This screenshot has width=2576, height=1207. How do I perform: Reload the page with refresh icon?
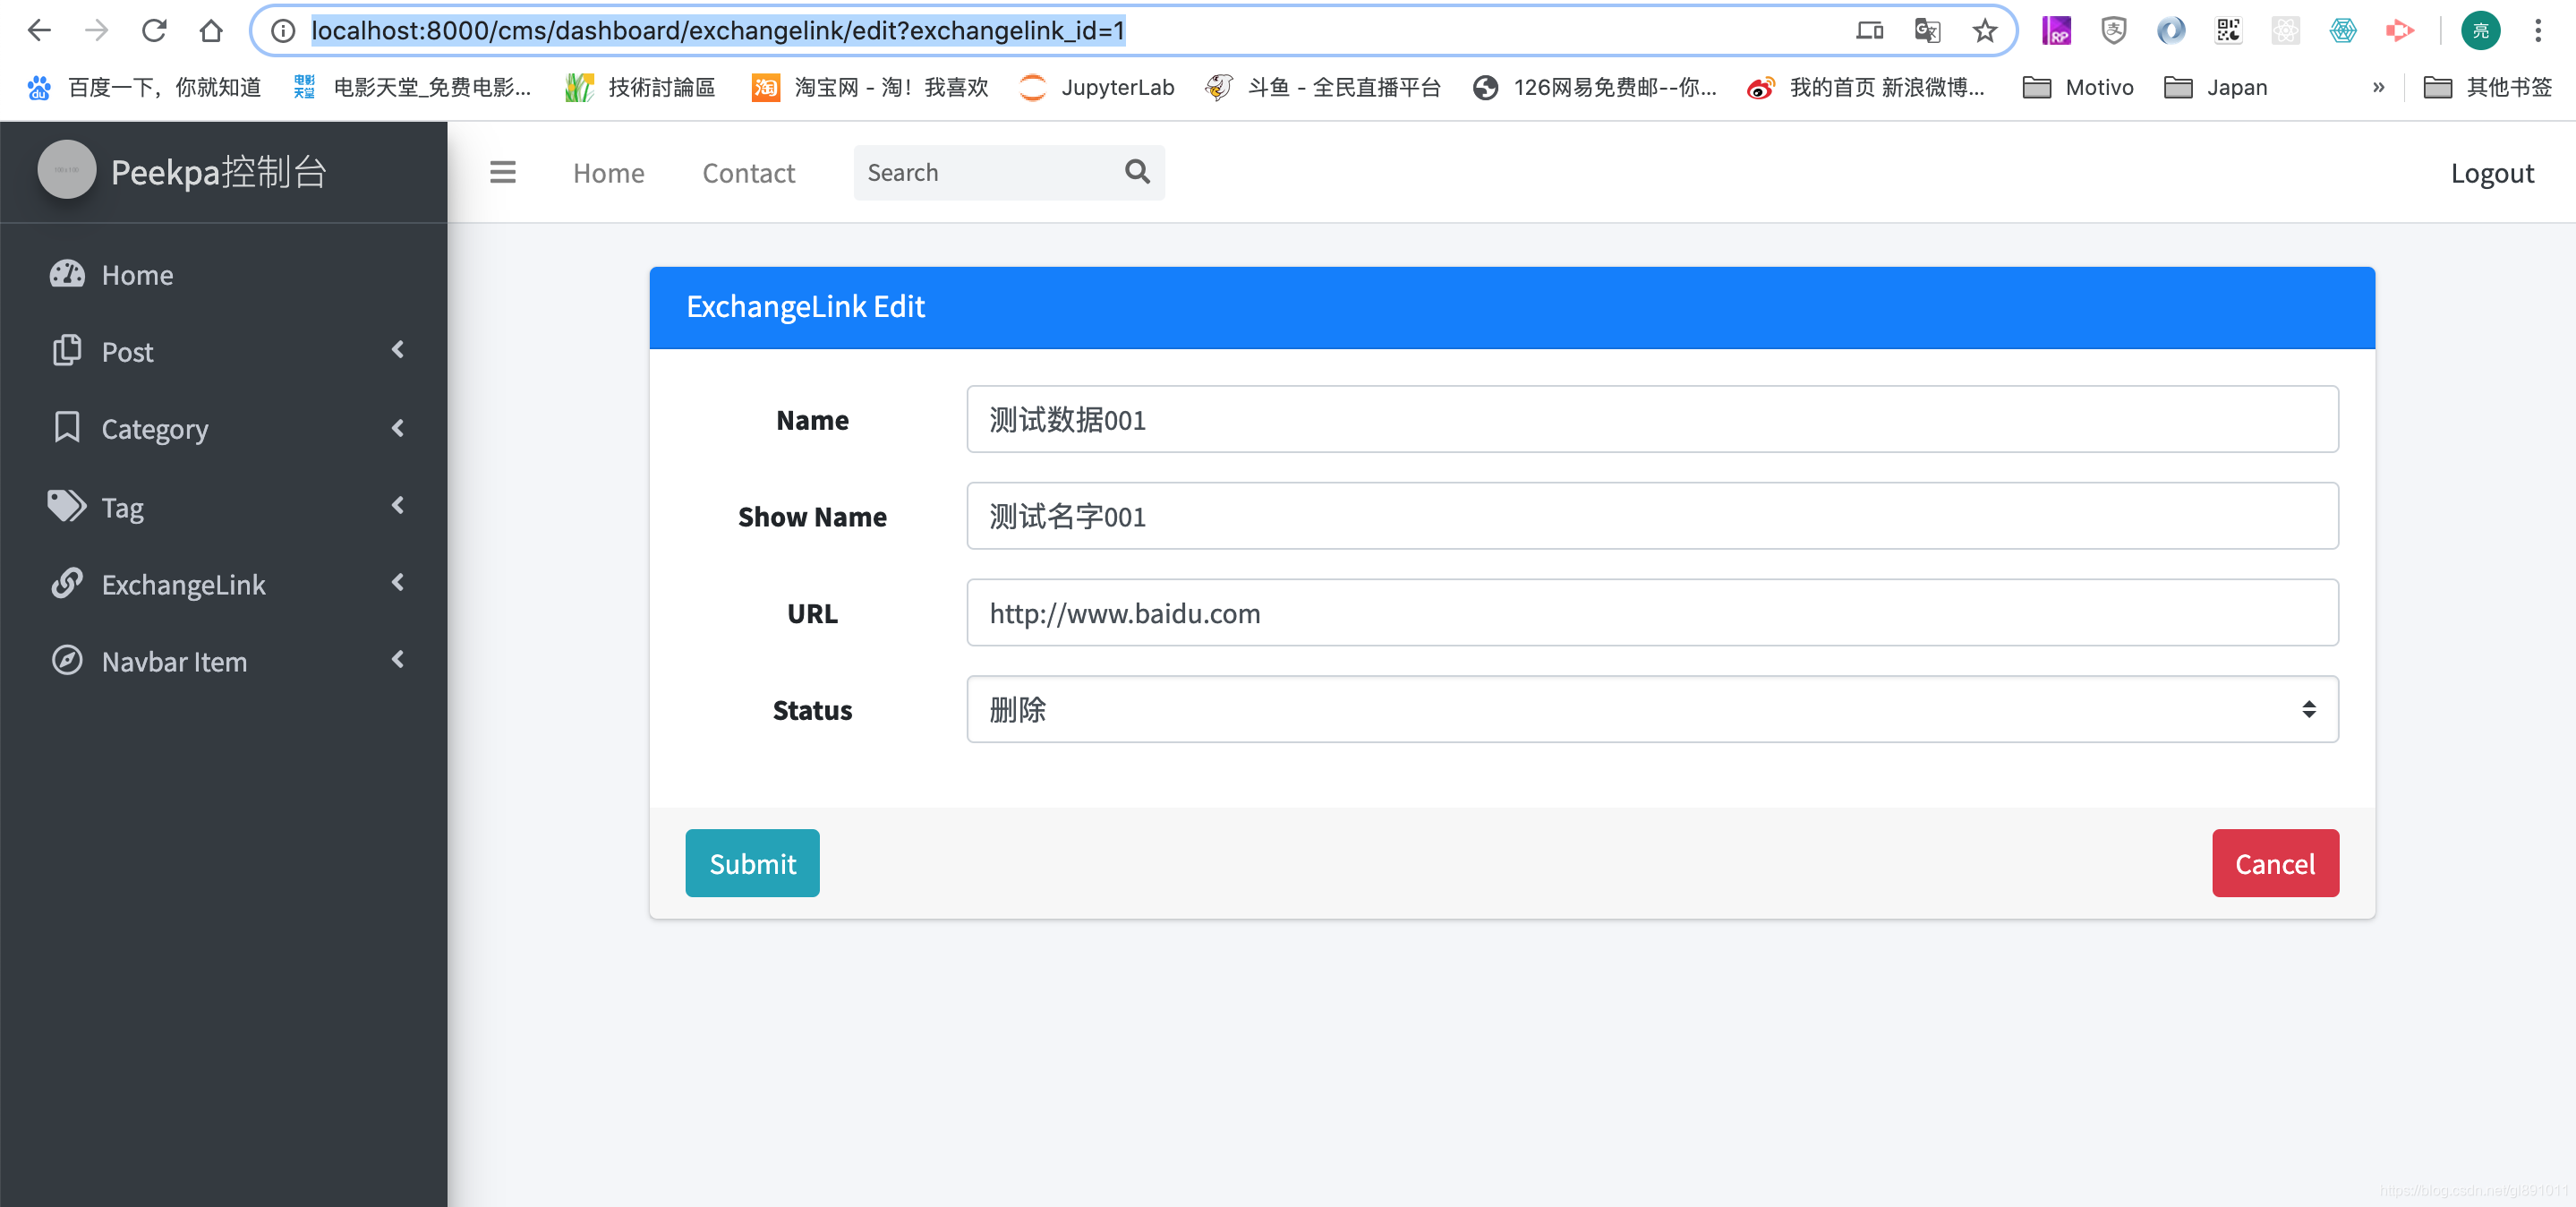154,31
